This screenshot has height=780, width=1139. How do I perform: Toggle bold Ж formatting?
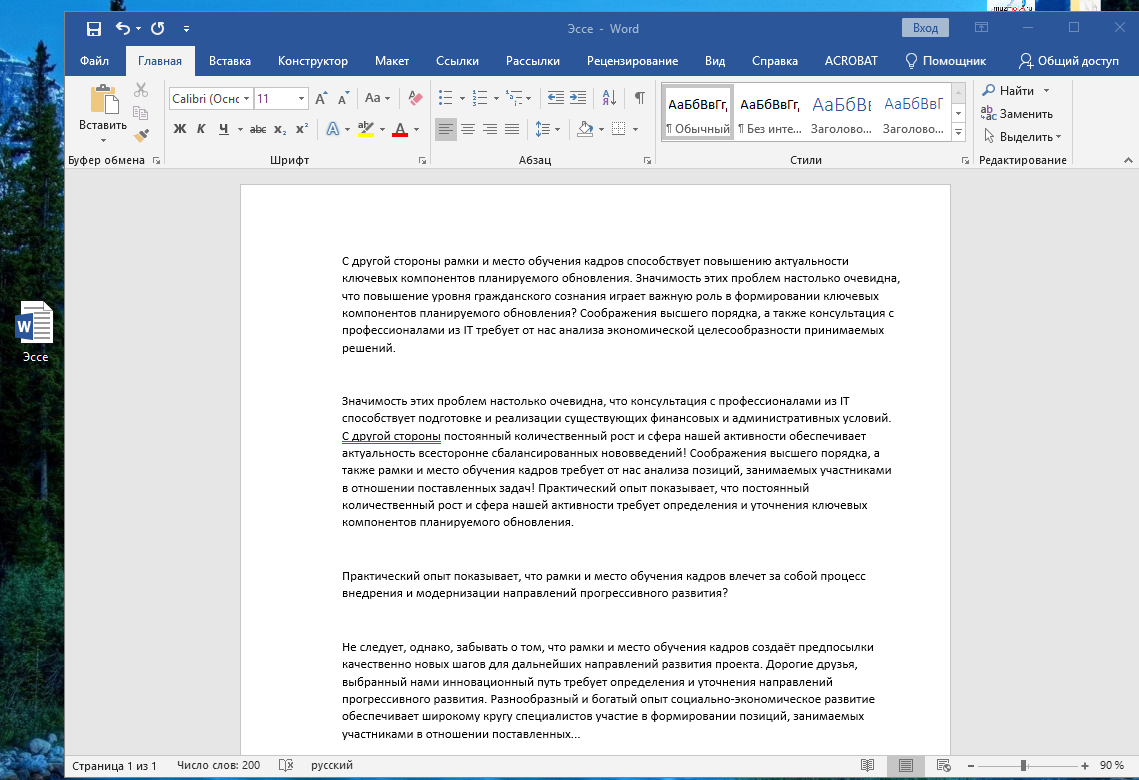179,129
